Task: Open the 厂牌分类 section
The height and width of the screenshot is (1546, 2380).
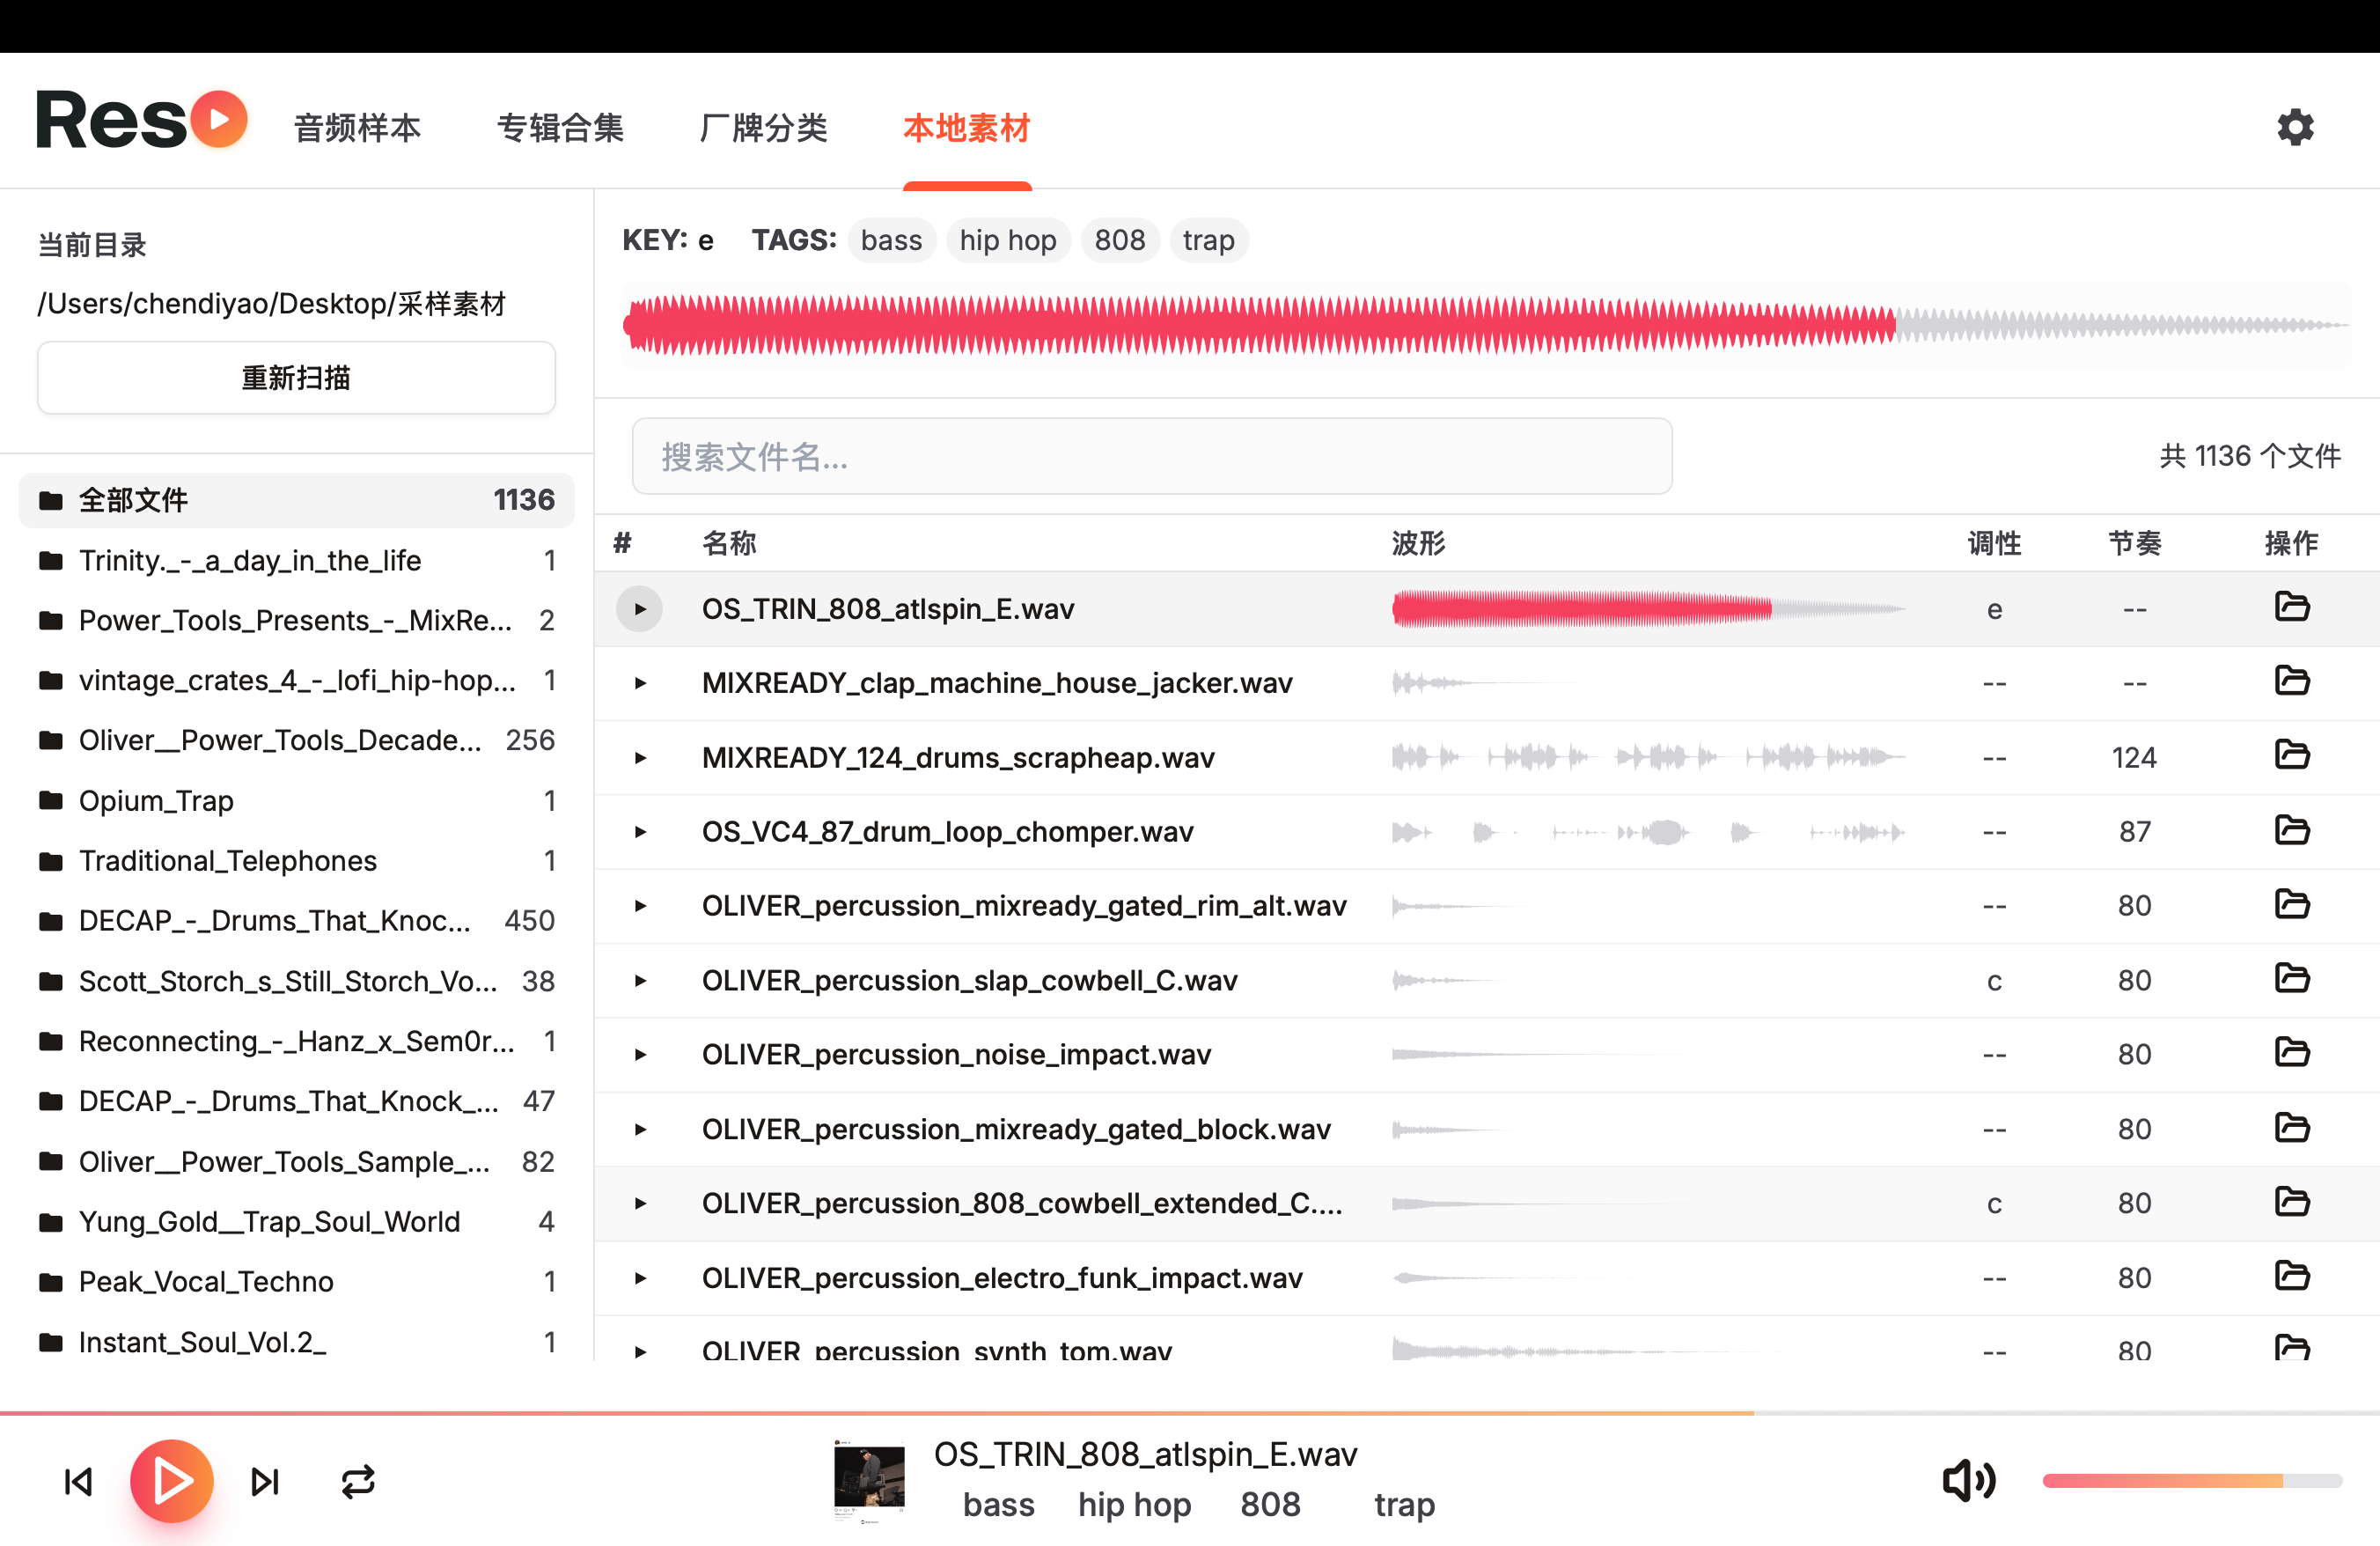Action: [764, 128]
